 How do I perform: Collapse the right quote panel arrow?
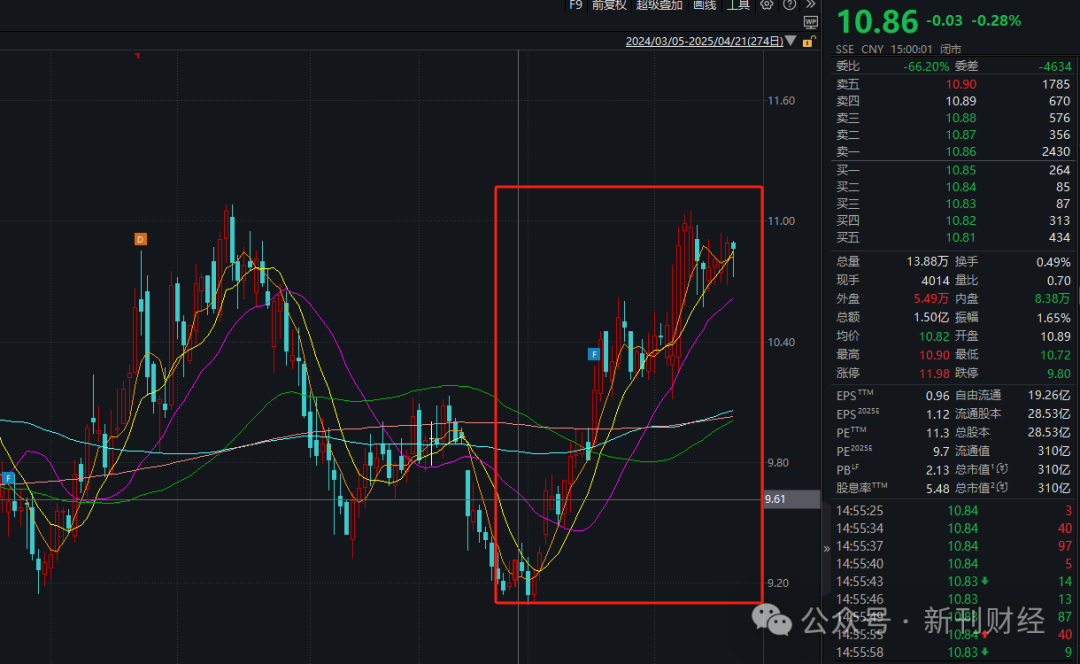click(x=826, y=548)
